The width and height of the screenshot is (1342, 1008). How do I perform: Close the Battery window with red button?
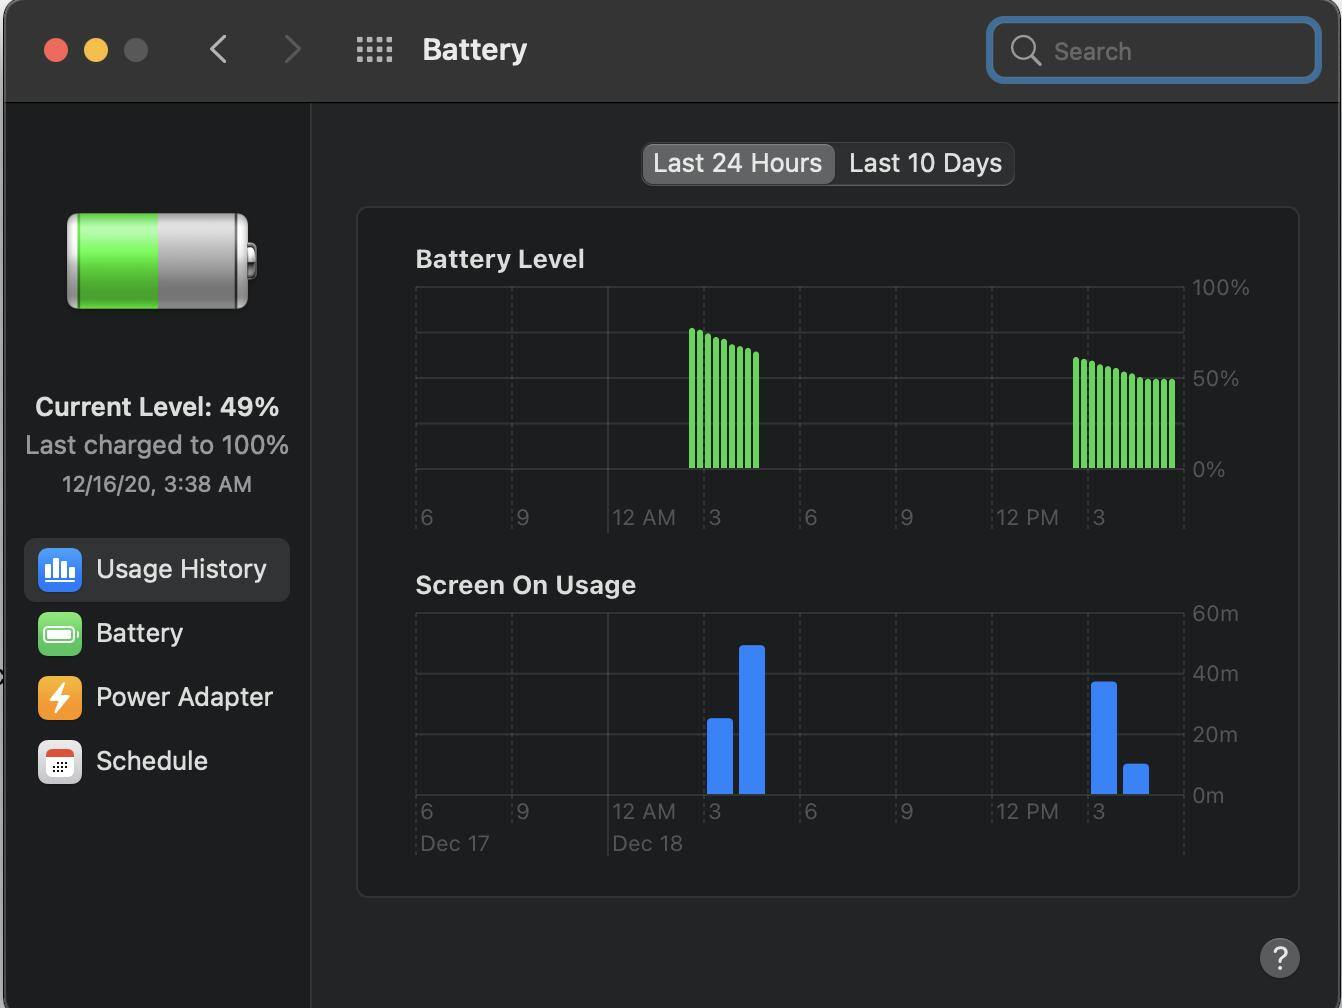click(x=56, y=50)
